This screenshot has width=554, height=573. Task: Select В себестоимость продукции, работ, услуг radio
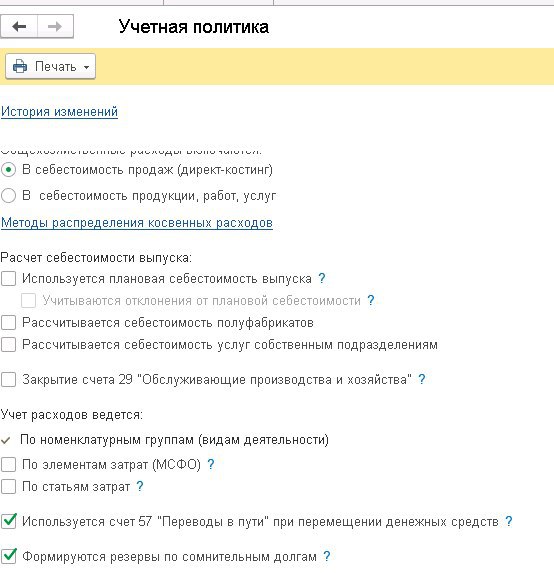(8, 196)
